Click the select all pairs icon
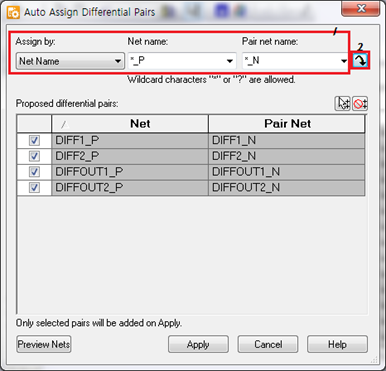 [x=342, y=104]
